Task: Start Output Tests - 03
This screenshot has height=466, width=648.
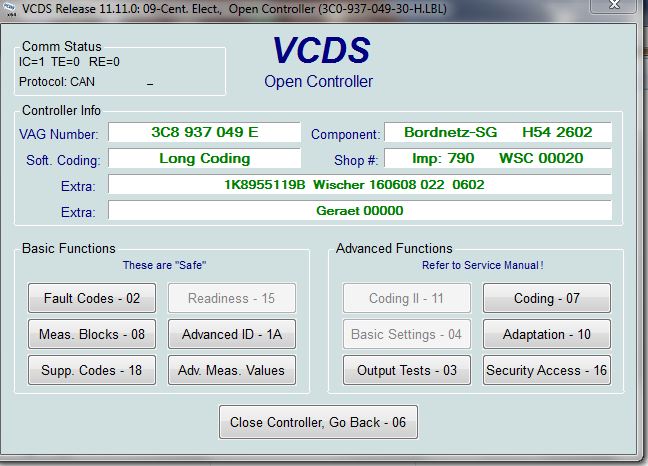Action: [x=407, y=370]
